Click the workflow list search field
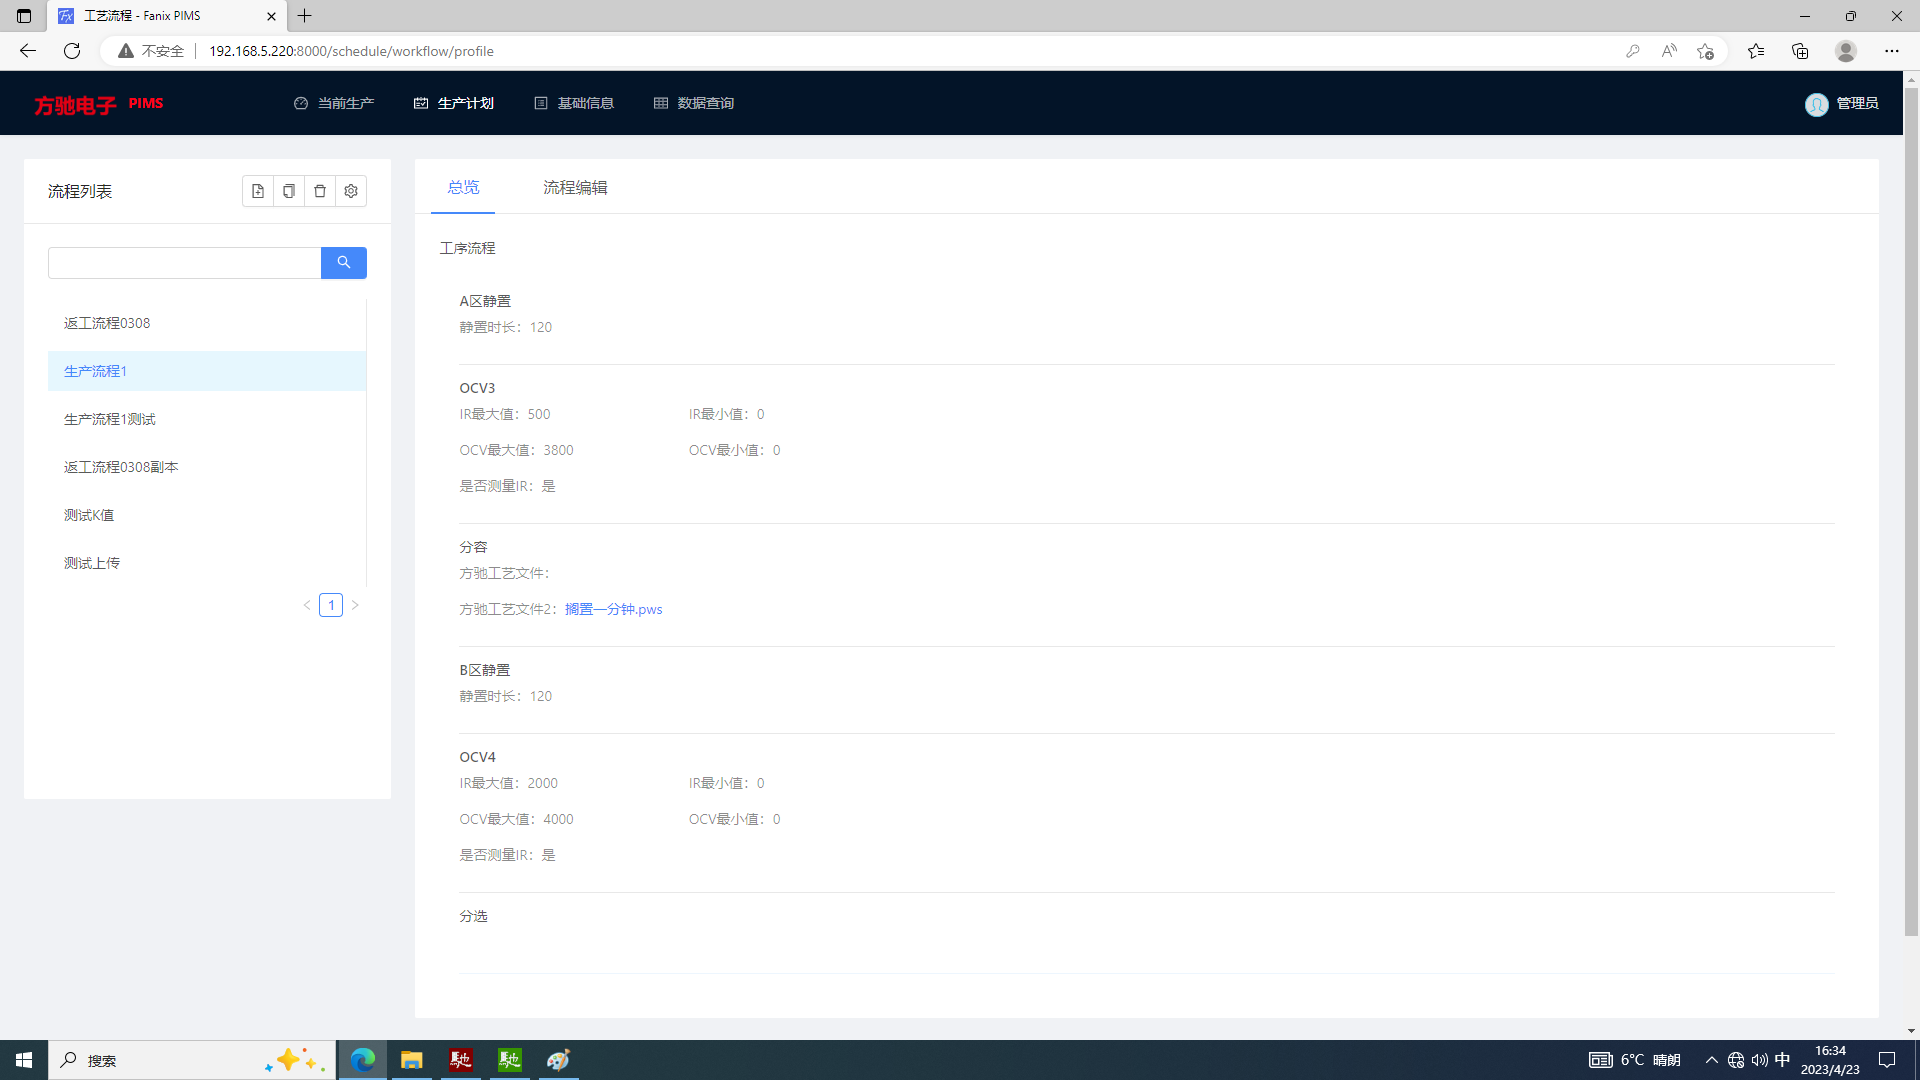Image resolution: width=1920 pixels, height=1080 pixels. click(x=185, y=263)
